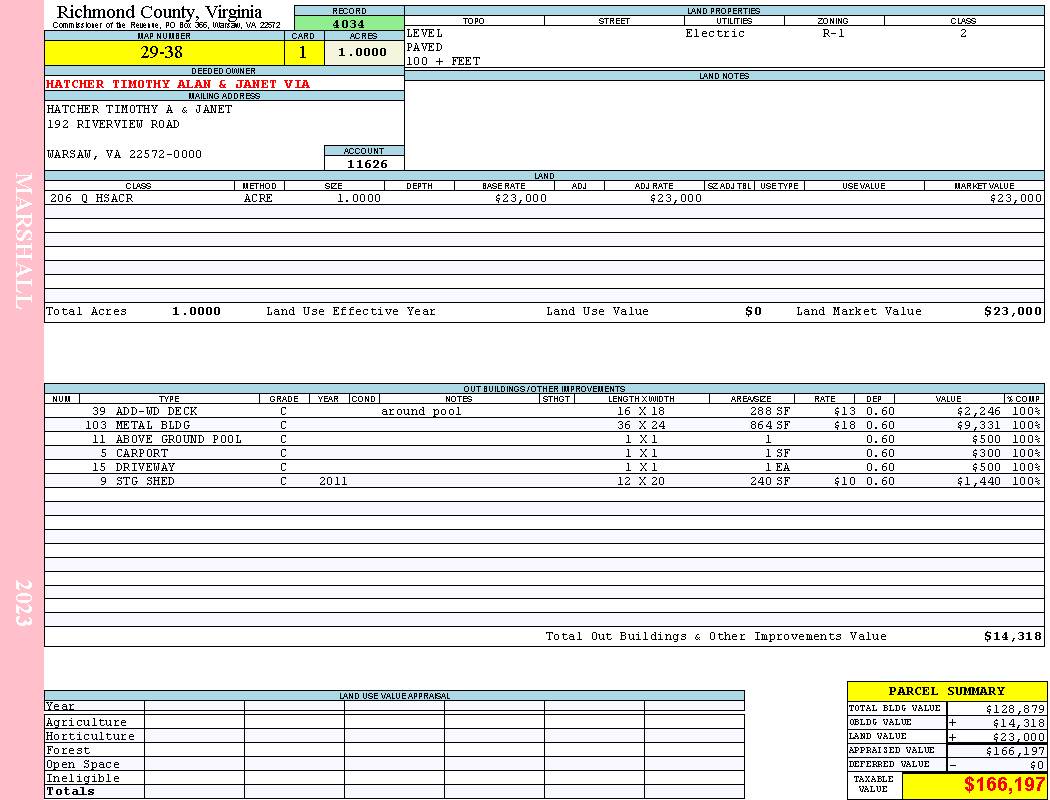Screen dimensions: 1050x800
Task: Select the MARSHALL sidebar label
Action: tap(23, 241)
